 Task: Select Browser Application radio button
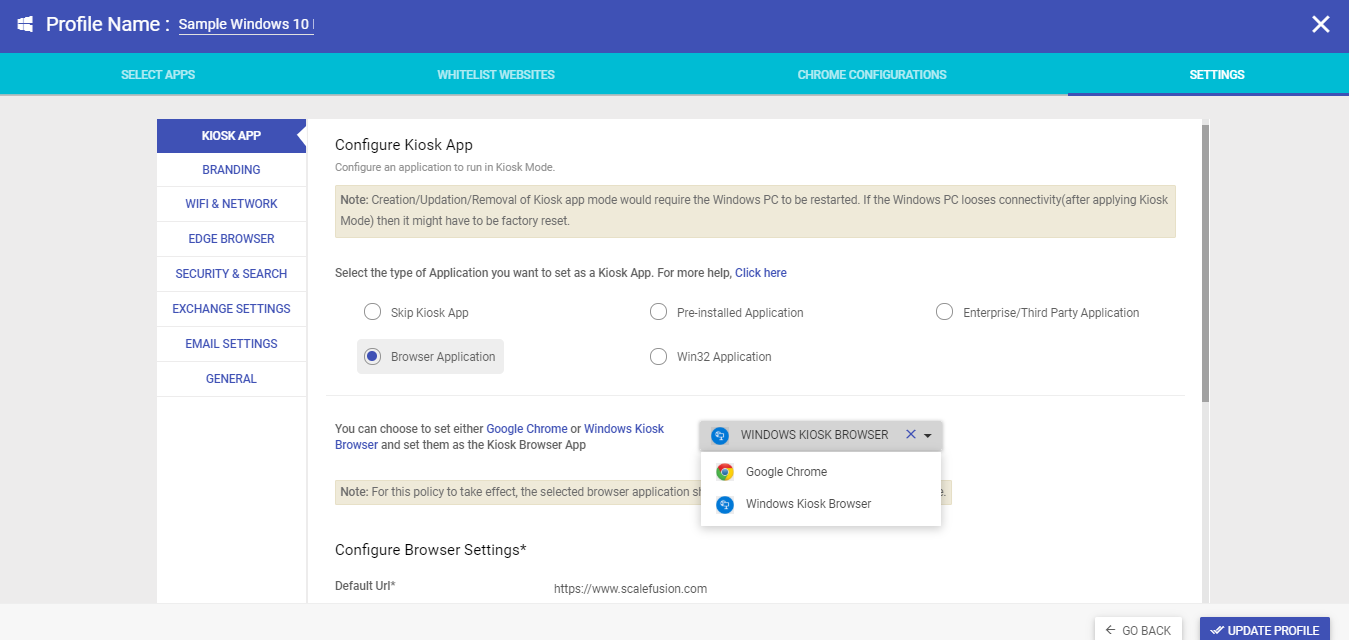(x=372, y=356)
